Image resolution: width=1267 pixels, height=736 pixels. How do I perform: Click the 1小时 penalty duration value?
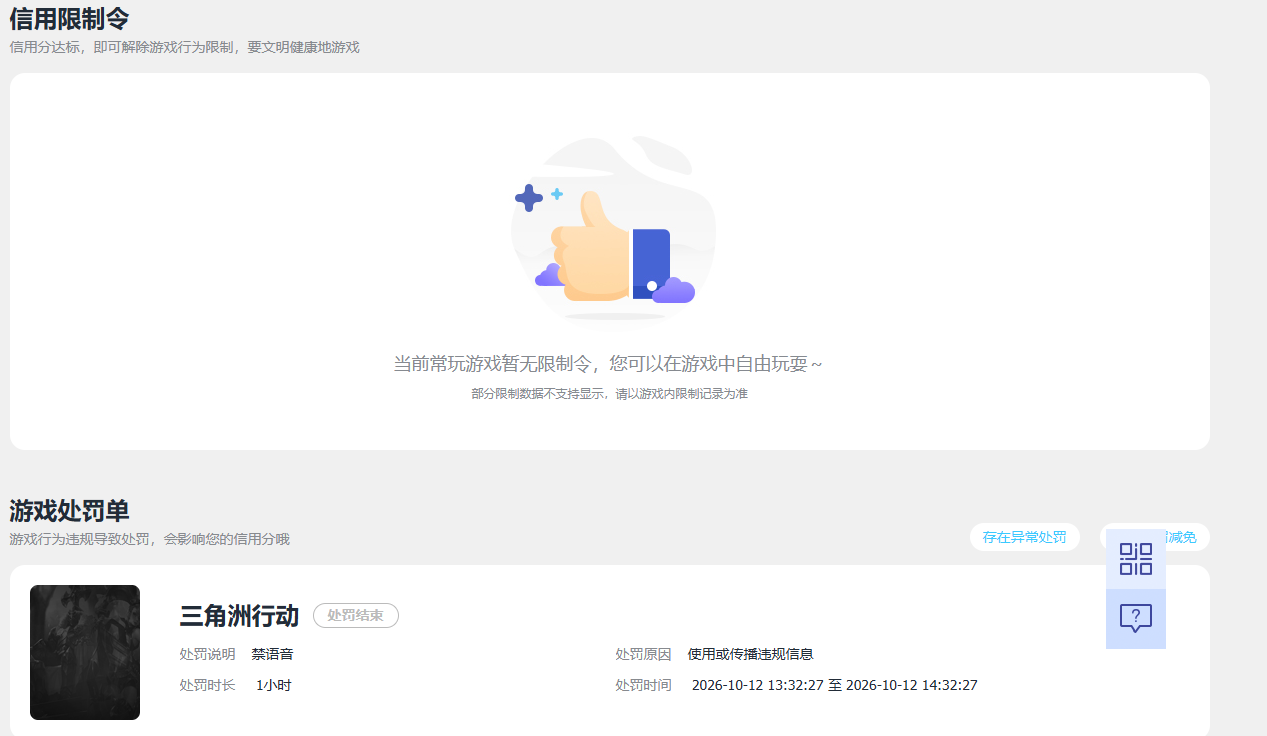point(273,685)
